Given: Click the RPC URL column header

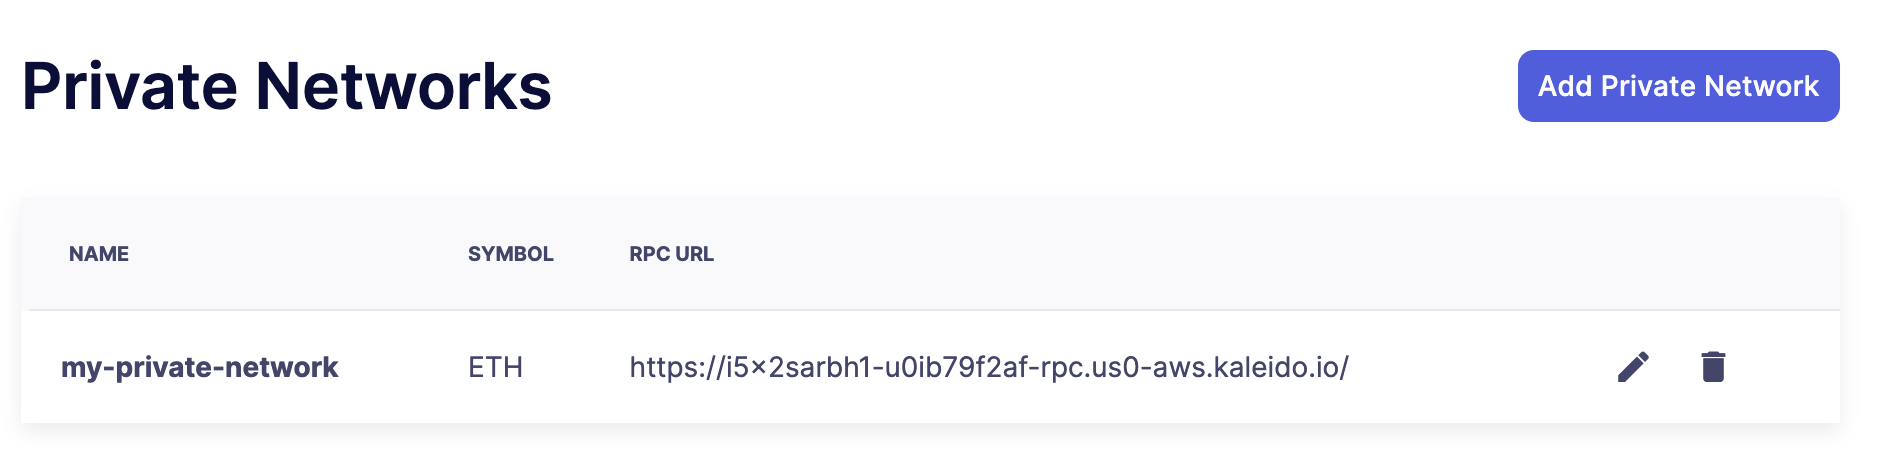Looking at the screenshot, I should (671, 254).
